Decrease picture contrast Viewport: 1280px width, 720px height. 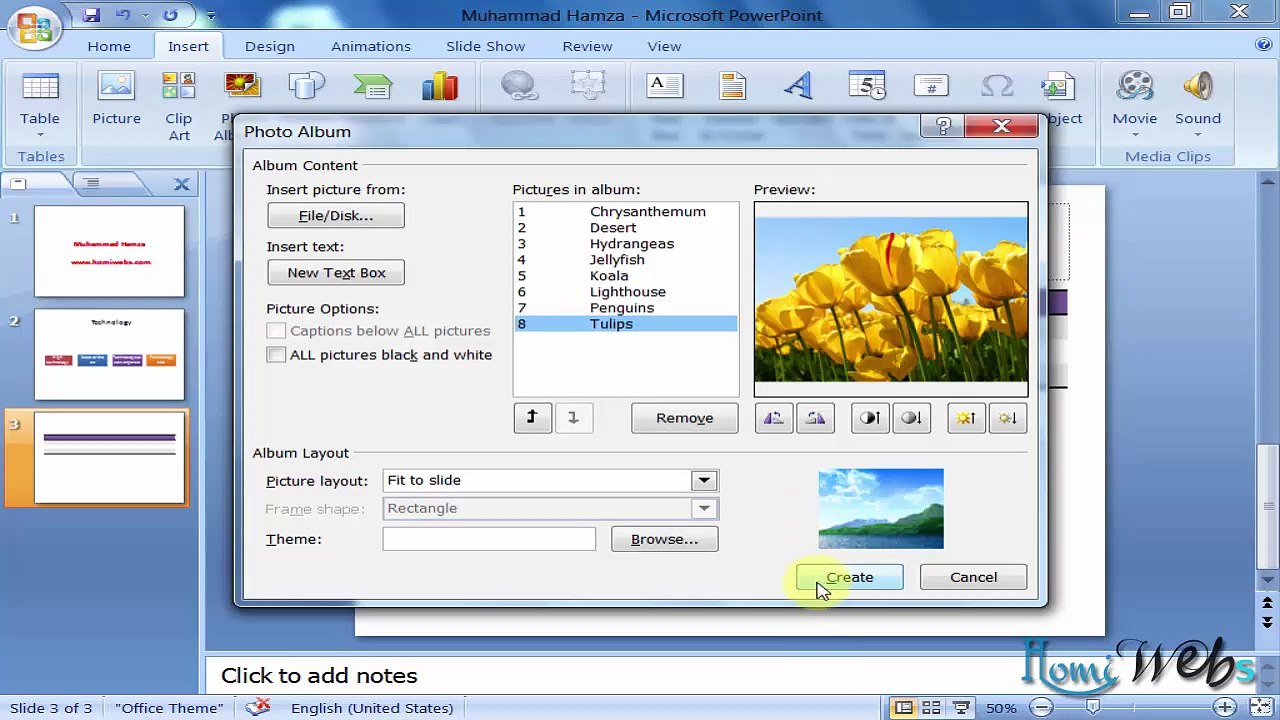click(911, 418)
